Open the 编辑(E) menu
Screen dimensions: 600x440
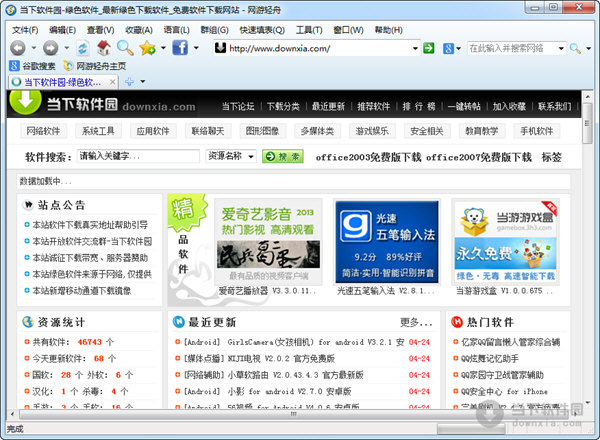click(62, 30)
